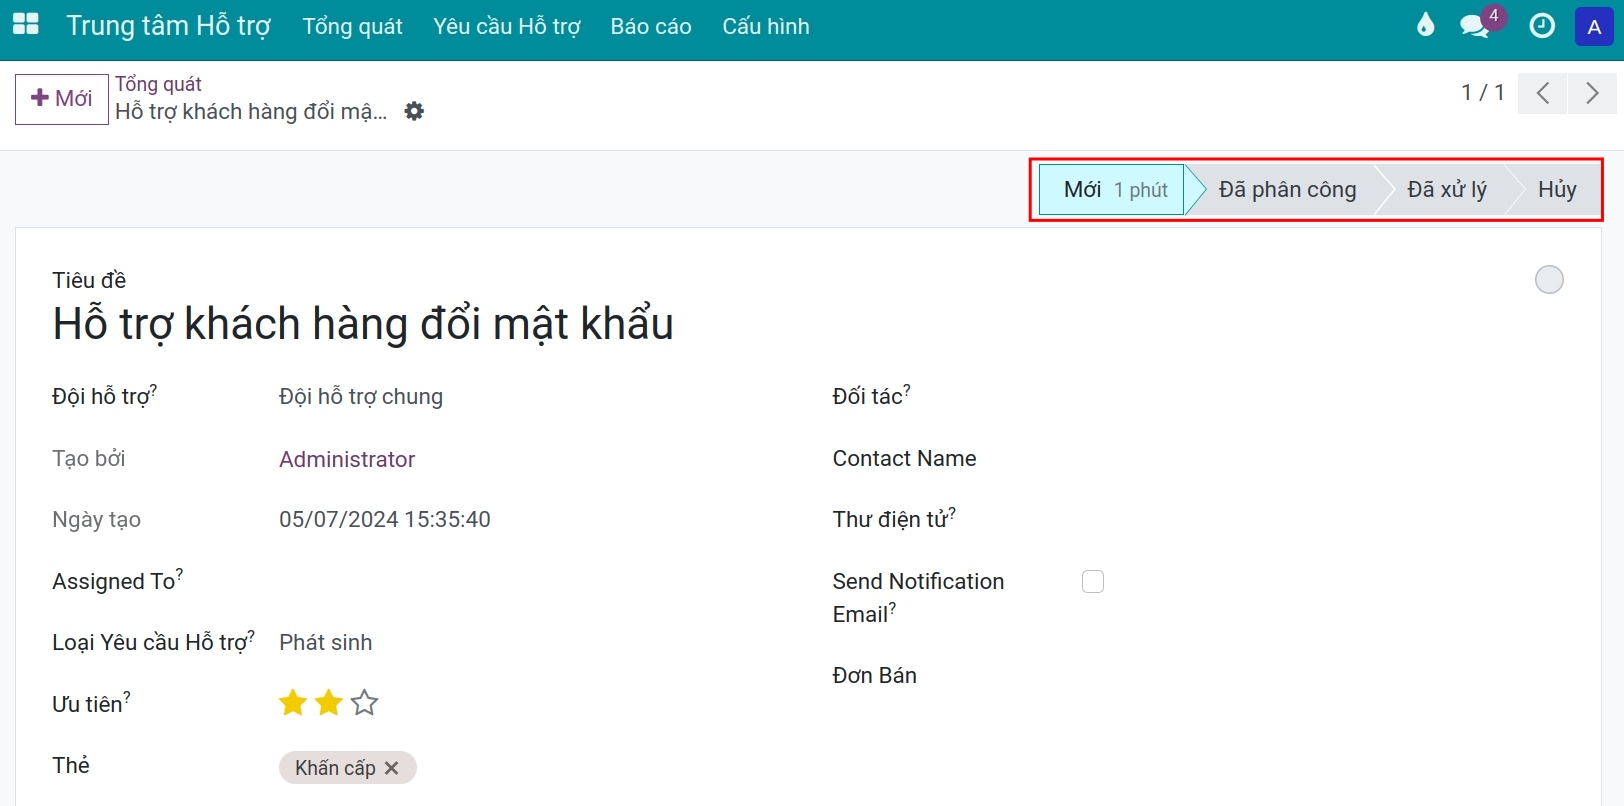1624x806 pixels.
Task: Click the + Mới button
Action: click(x=62, y=99)
